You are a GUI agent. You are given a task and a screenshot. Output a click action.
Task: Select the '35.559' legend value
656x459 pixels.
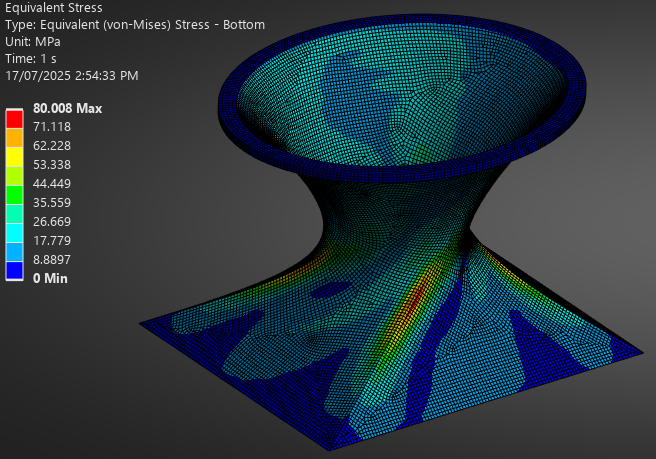point(52,203)
